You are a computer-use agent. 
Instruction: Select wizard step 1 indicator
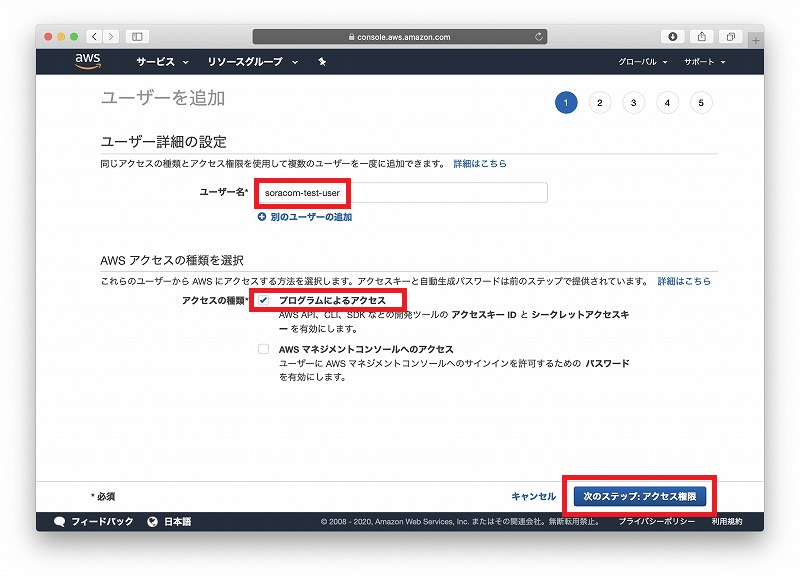tap(566, 103)
